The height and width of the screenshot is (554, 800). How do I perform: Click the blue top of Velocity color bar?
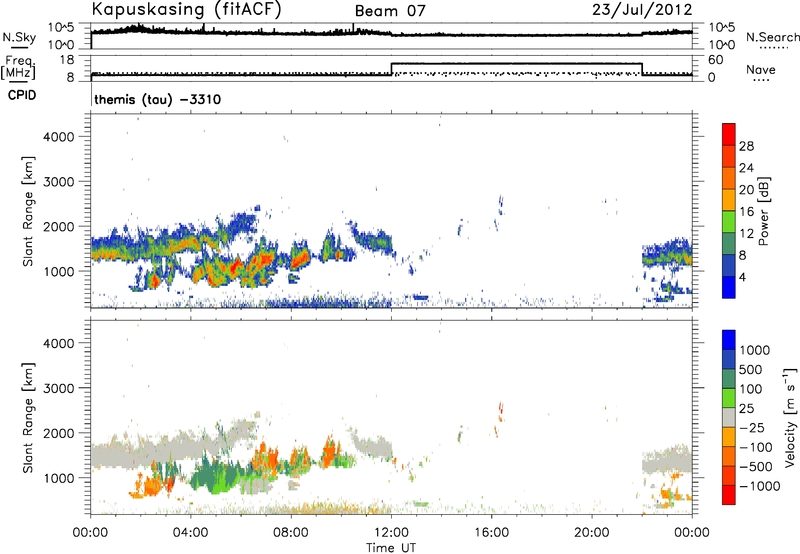[x=729, y=340]
